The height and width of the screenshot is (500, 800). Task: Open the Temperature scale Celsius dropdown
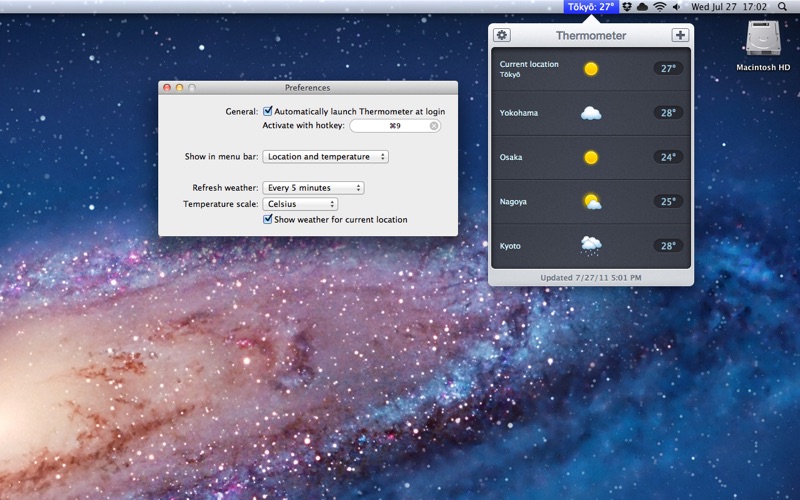(x=300, y=204)
